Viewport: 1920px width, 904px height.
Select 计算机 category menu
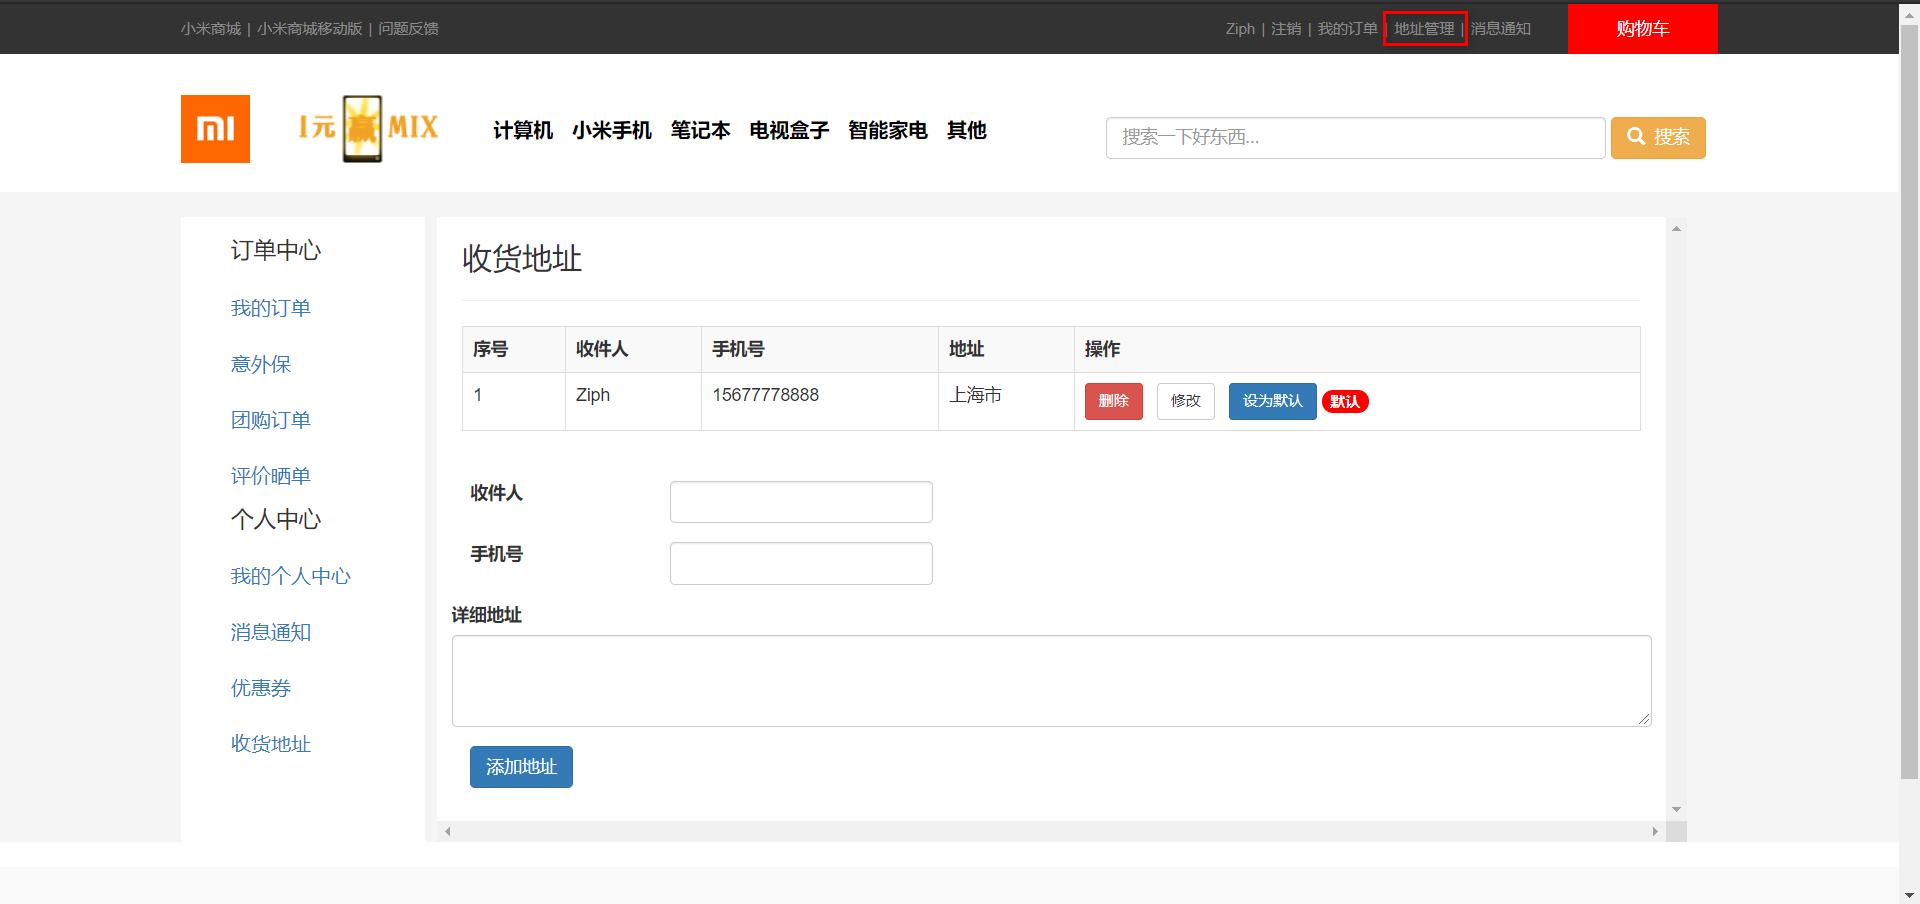523,130
